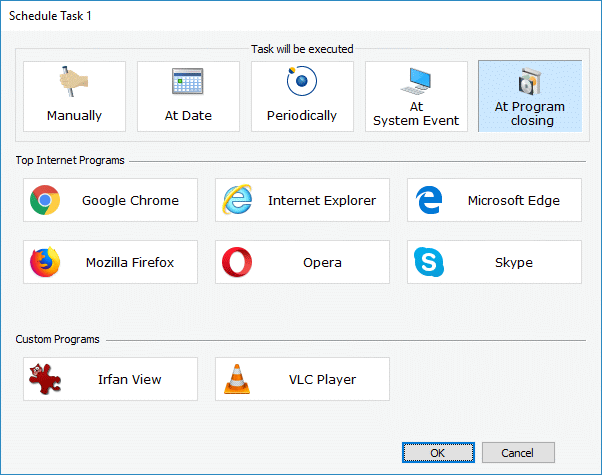The image size is (602, 475).
Task: Select the Skype program button
Action: [494, 262]
